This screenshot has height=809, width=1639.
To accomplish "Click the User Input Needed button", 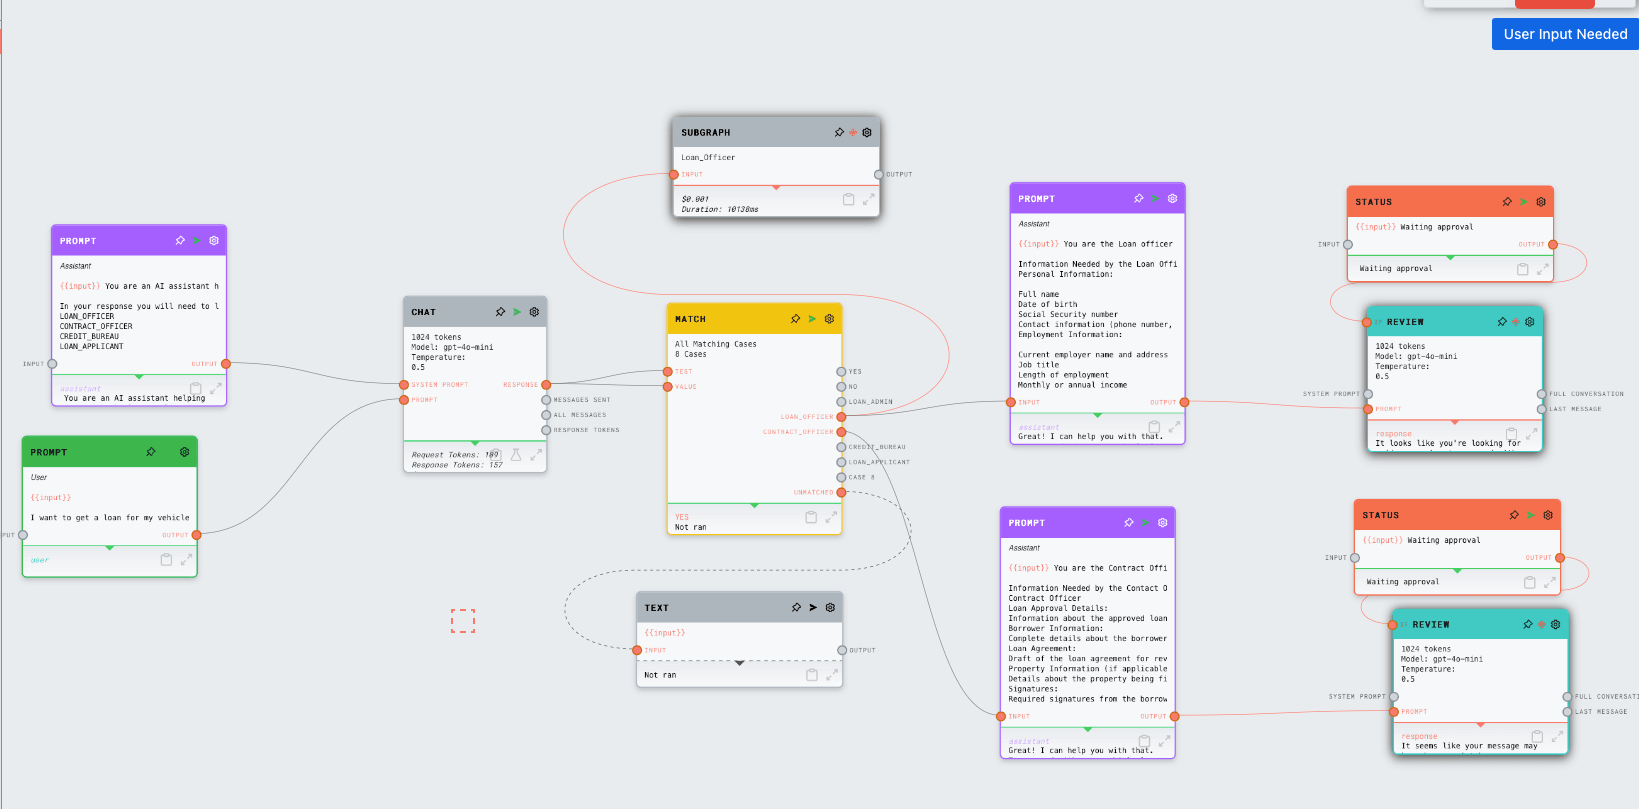I will (x=1565, y=34).
